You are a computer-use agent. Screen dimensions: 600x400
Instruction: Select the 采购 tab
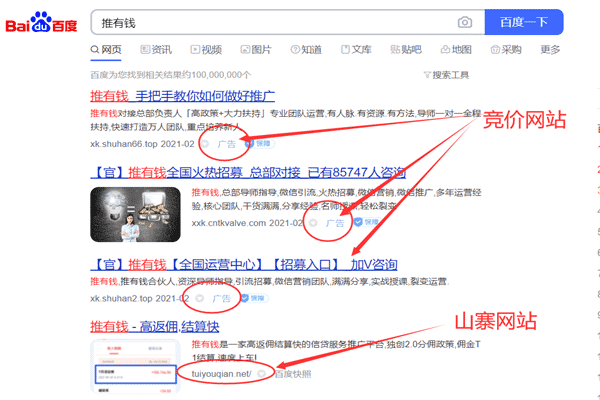[506, 50]
